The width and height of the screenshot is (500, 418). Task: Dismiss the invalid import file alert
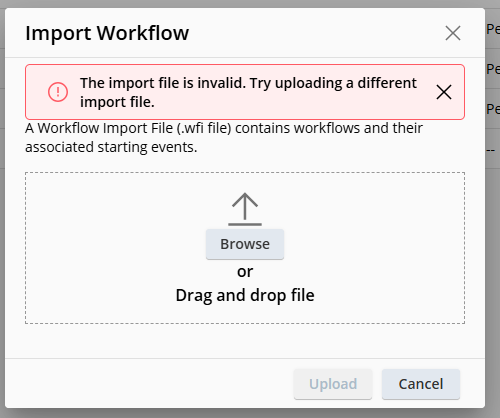(444, 92)
